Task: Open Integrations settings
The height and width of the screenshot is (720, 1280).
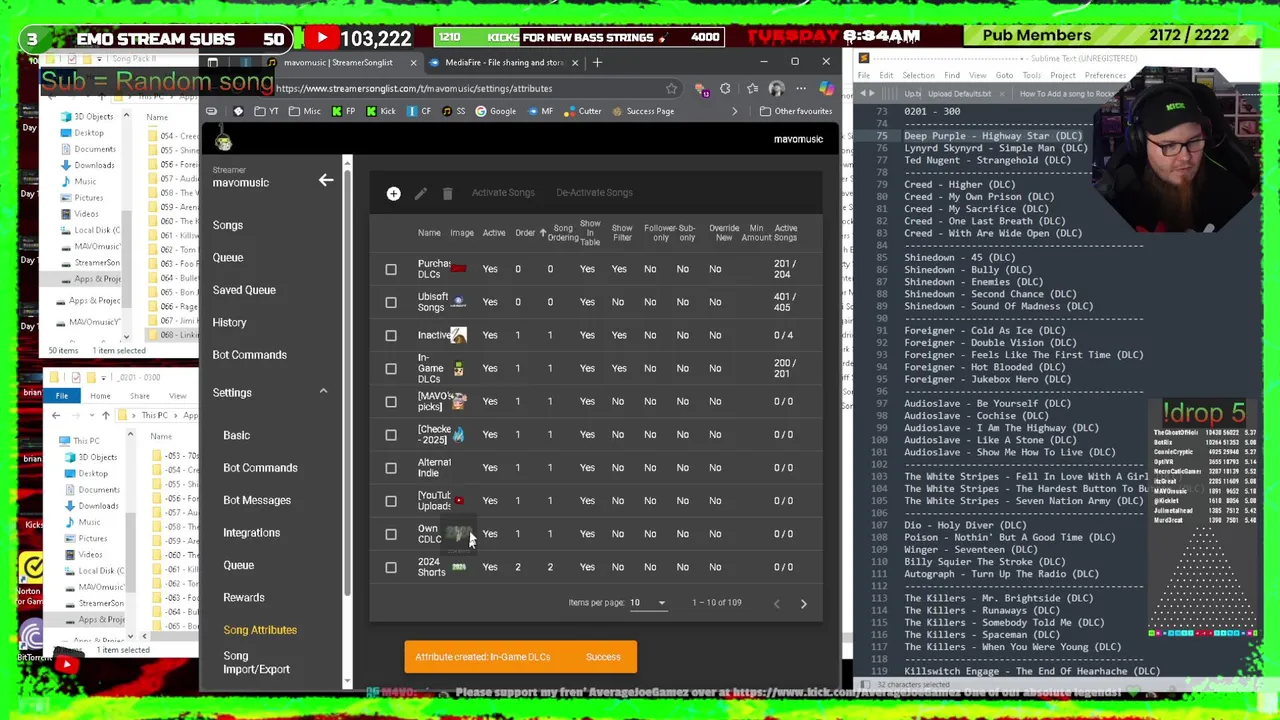Action: tap(251, 533)
